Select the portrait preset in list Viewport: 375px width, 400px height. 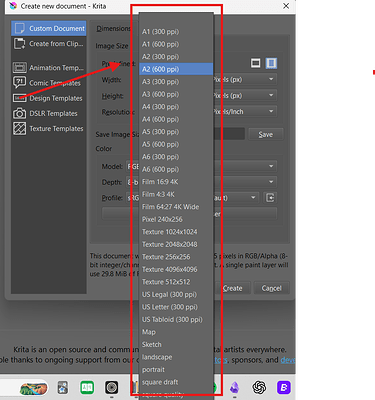coord(176,369)
